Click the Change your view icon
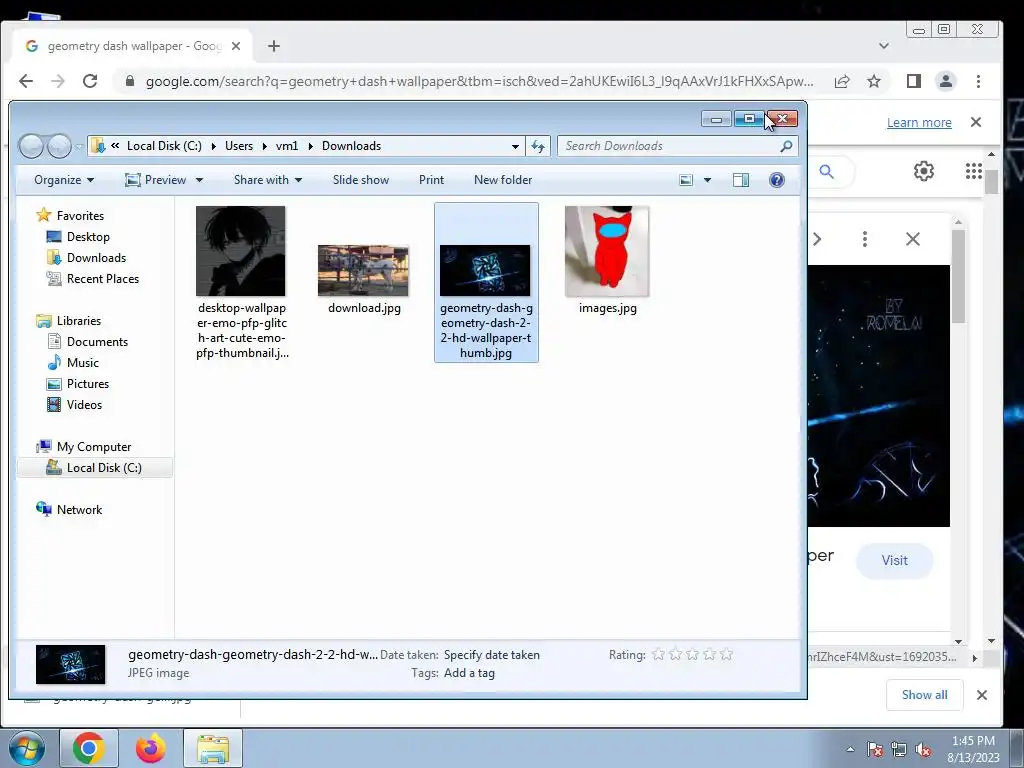The height and width of the screenshot is (768, 1024). 686,180
